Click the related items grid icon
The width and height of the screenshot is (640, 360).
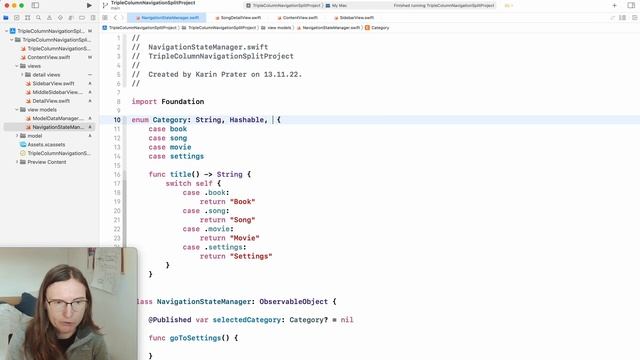coord(105,18)
